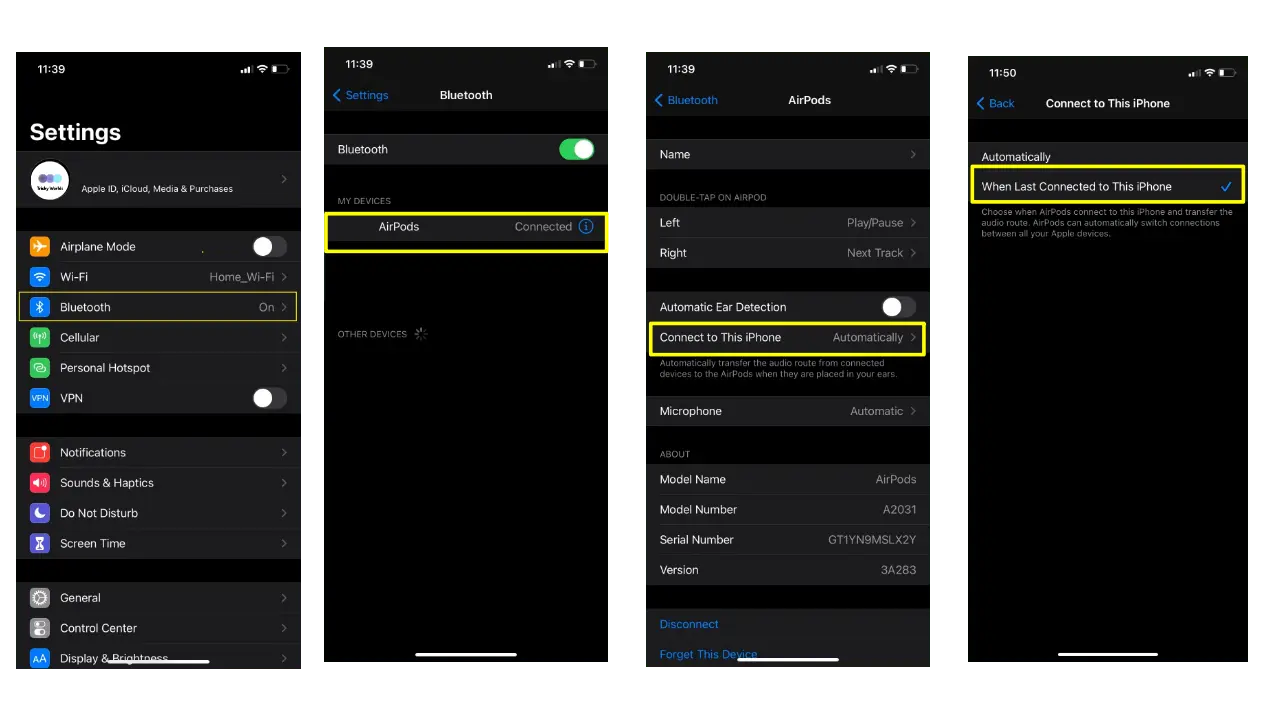
Task: Tap the Cellular antenna icon
Action: (40, 338)
